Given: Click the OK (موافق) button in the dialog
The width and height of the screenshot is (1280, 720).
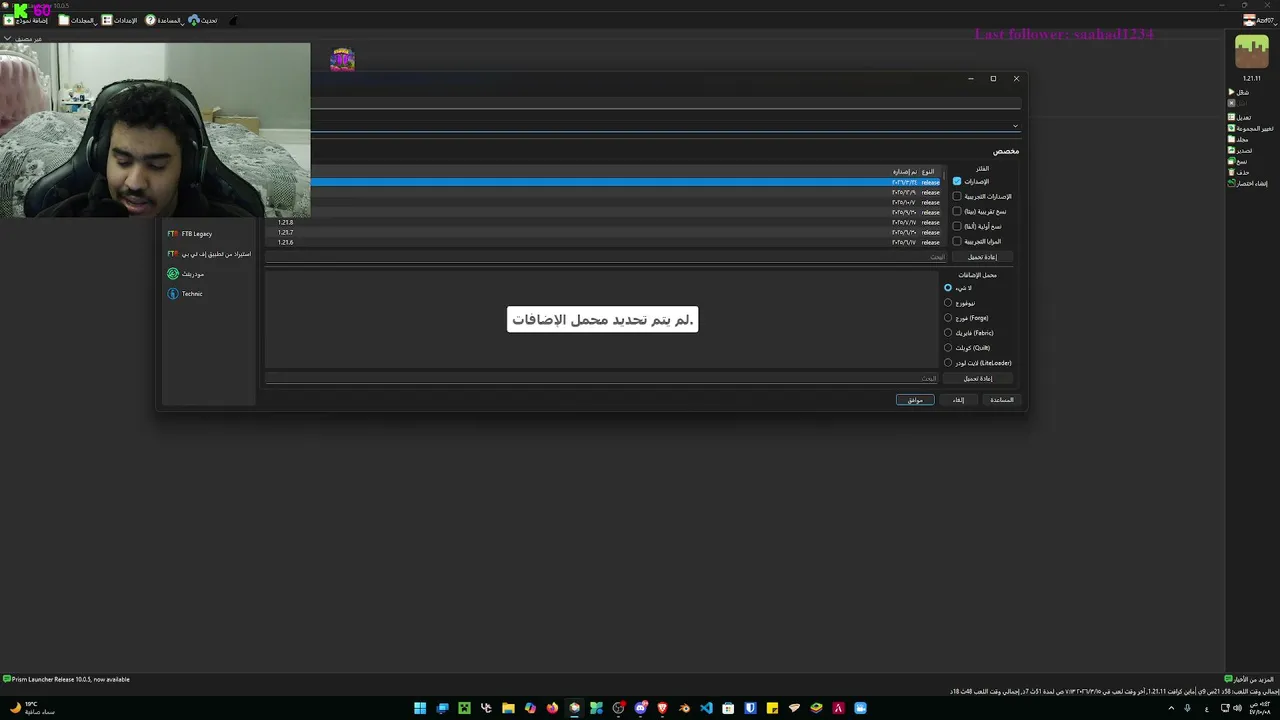Looking at the screenshot, I should pos(915,400).
